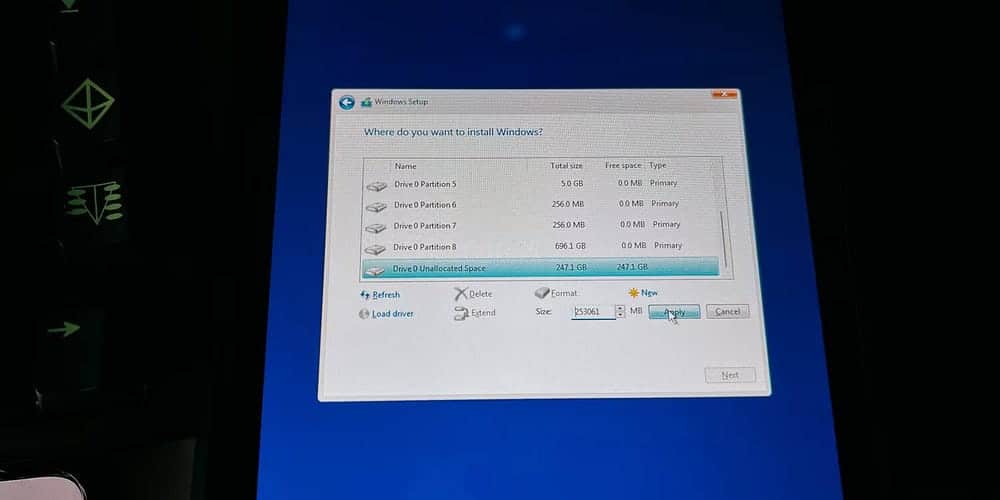Sort by the Free space column header
This screenshot has width=1000, height=500.
[623, 165]
